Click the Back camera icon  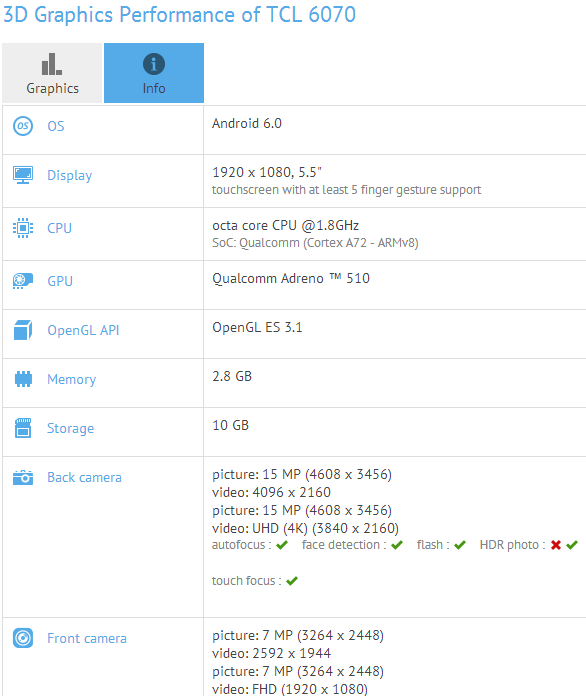(x=23, y=478)
